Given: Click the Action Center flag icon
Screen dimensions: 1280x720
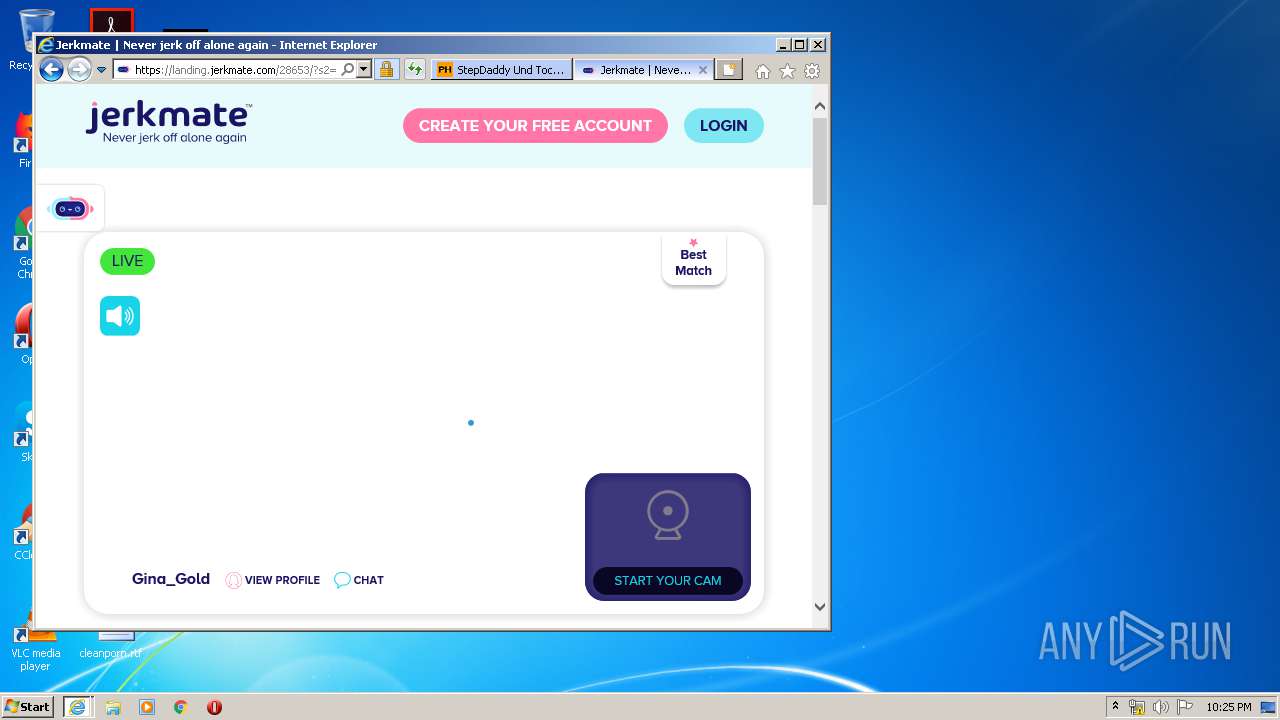Looking at the screenshot, I should tap(1185, 707).
